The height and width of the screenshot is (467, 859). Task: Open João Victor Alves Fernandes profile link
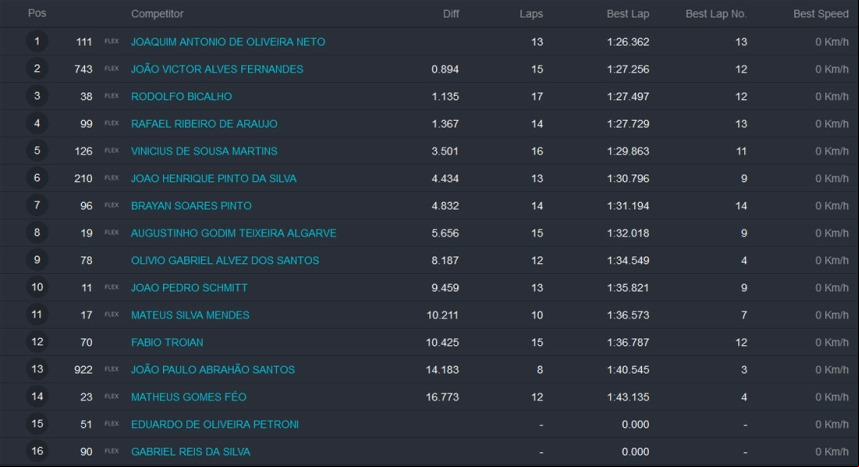[217, 69]
